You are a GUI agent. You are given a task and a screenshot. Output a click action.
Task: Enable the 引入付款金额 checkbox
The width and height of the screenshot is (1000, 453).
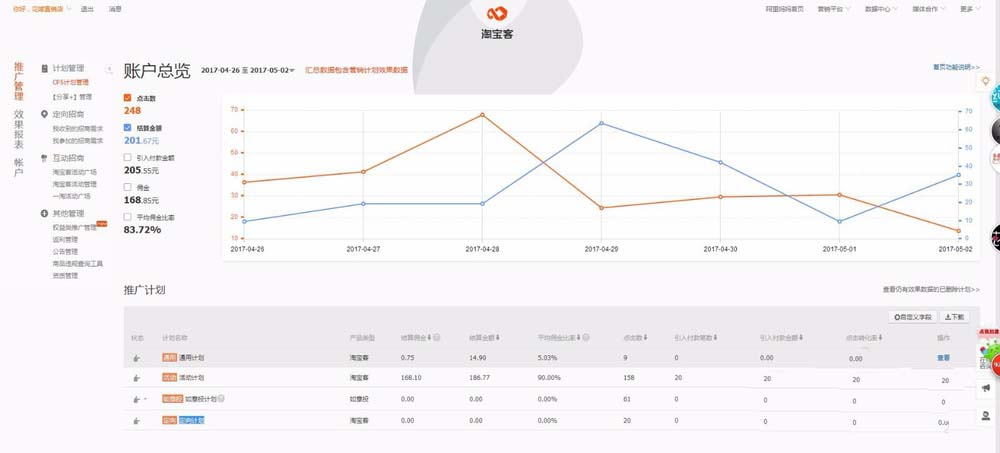[128, 157]
